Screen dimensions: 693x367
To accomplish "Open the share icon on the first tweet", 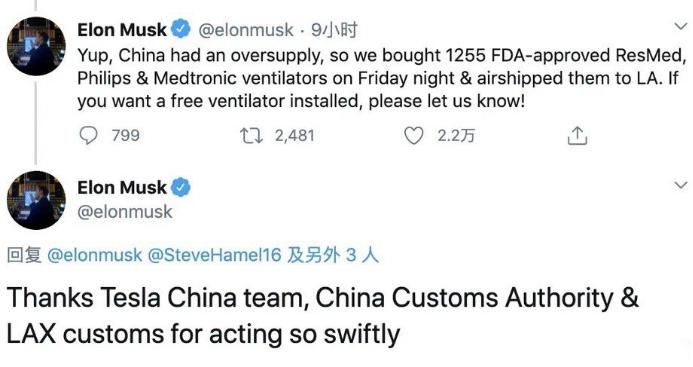I will [x=577, y=136].
